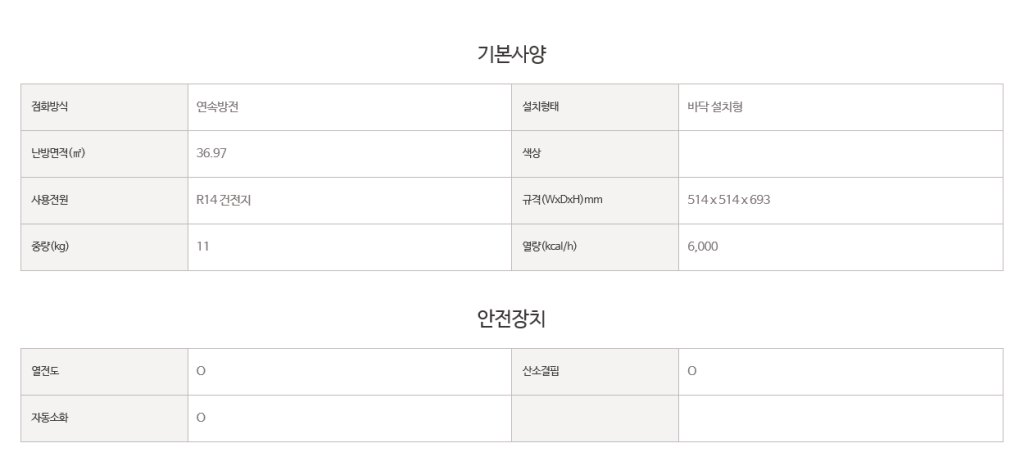Viewport: 1024px width, 475px height.
Task: Select the R14 건전지 value
Action: pyautogui.click(x=223, y=200)
